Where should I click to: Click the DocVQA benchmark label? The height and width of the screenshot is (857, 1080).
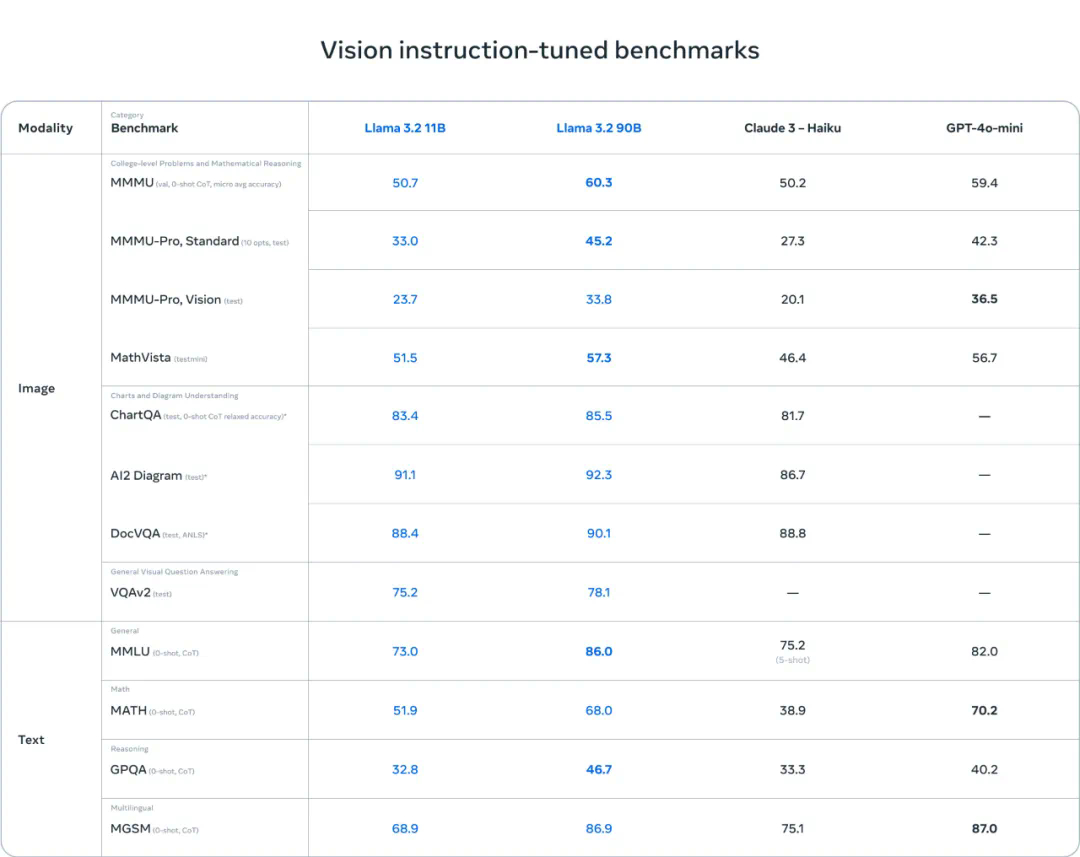pyautogui.click(x=135, y=534)
